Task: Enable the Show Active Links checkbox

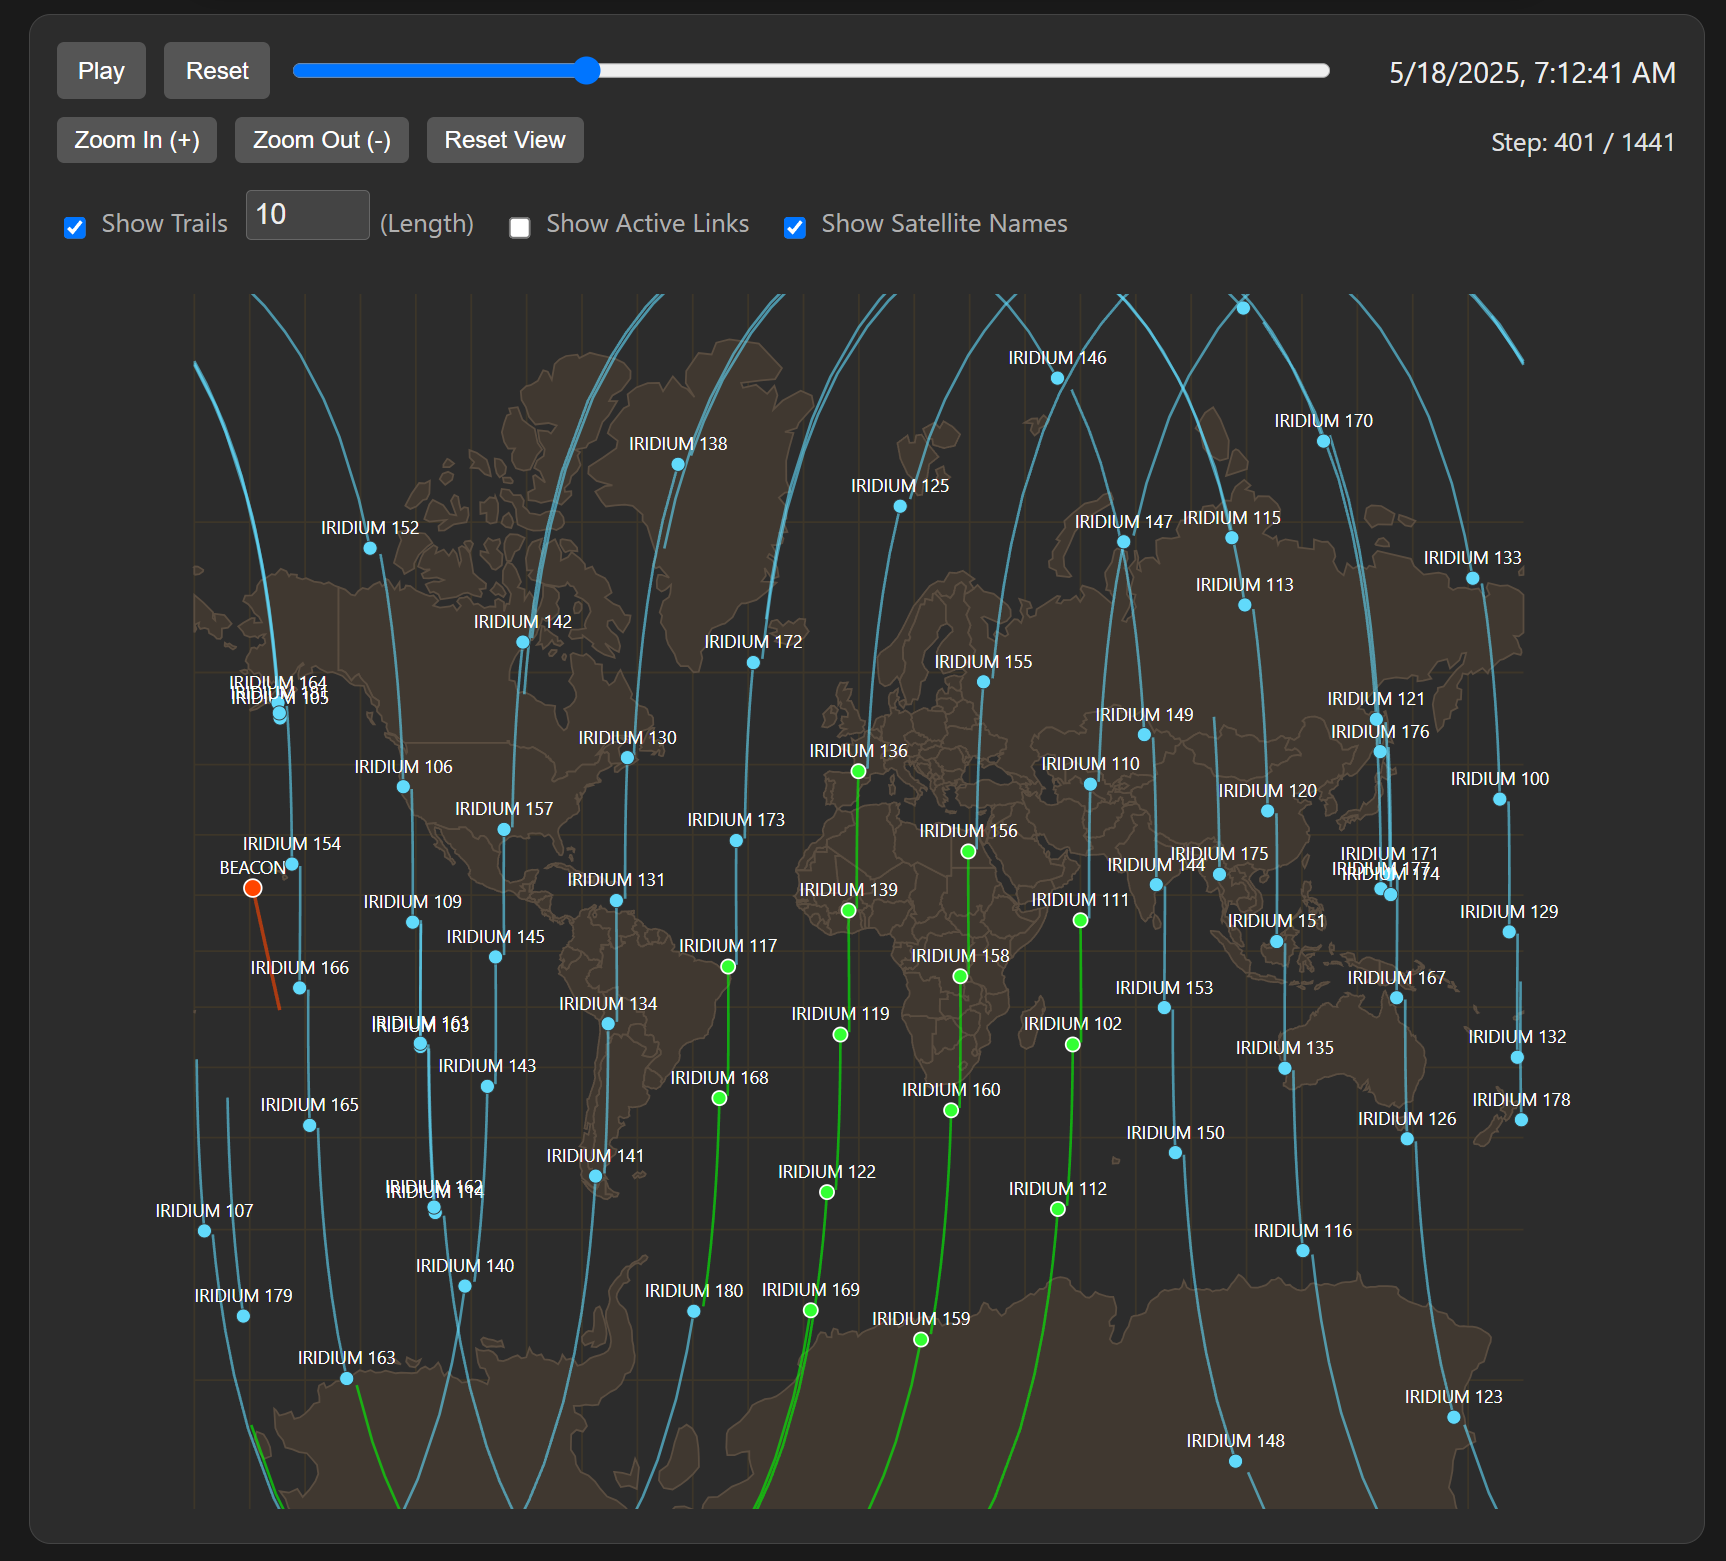Action: (x=520, y=228)
